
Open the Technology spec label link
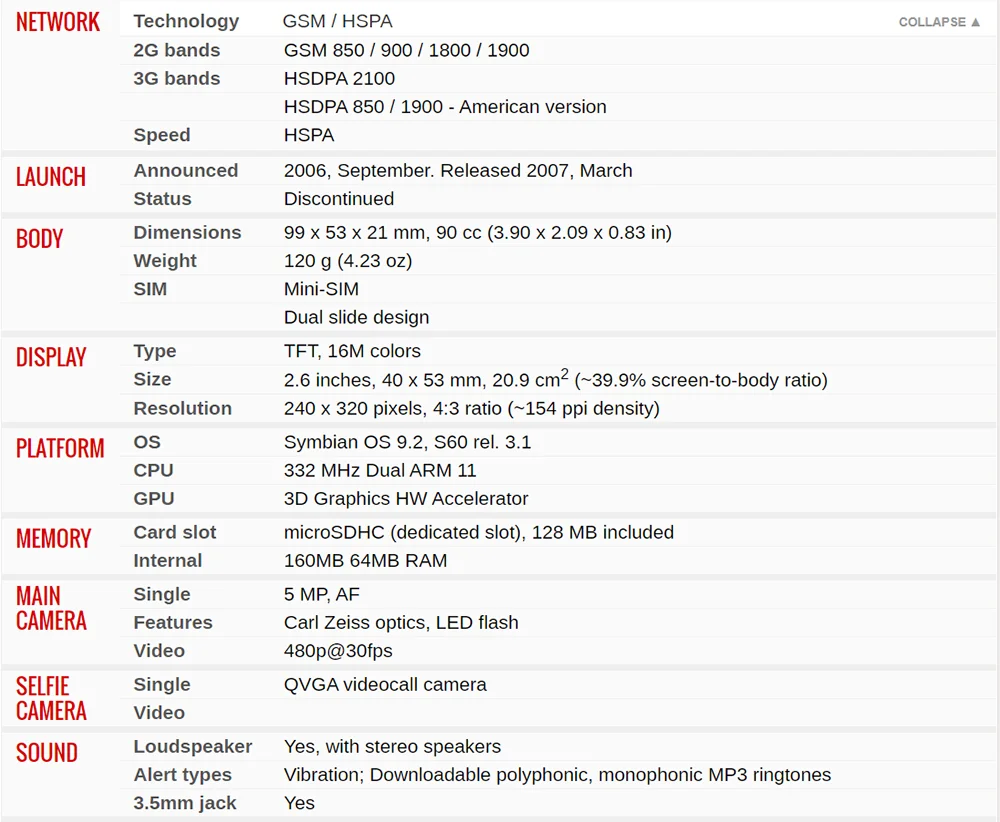[186, 21]
